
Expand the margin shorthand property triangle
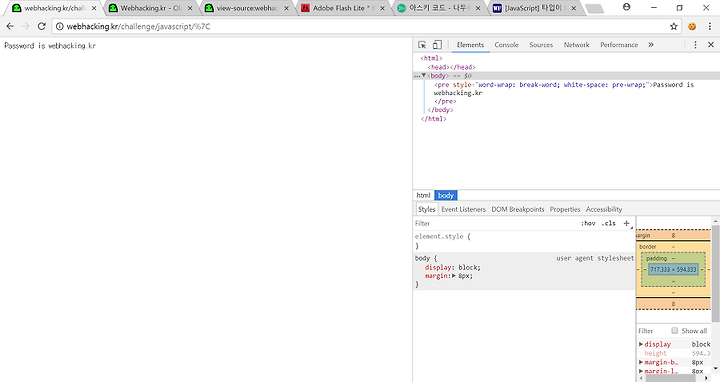(454, 276)
